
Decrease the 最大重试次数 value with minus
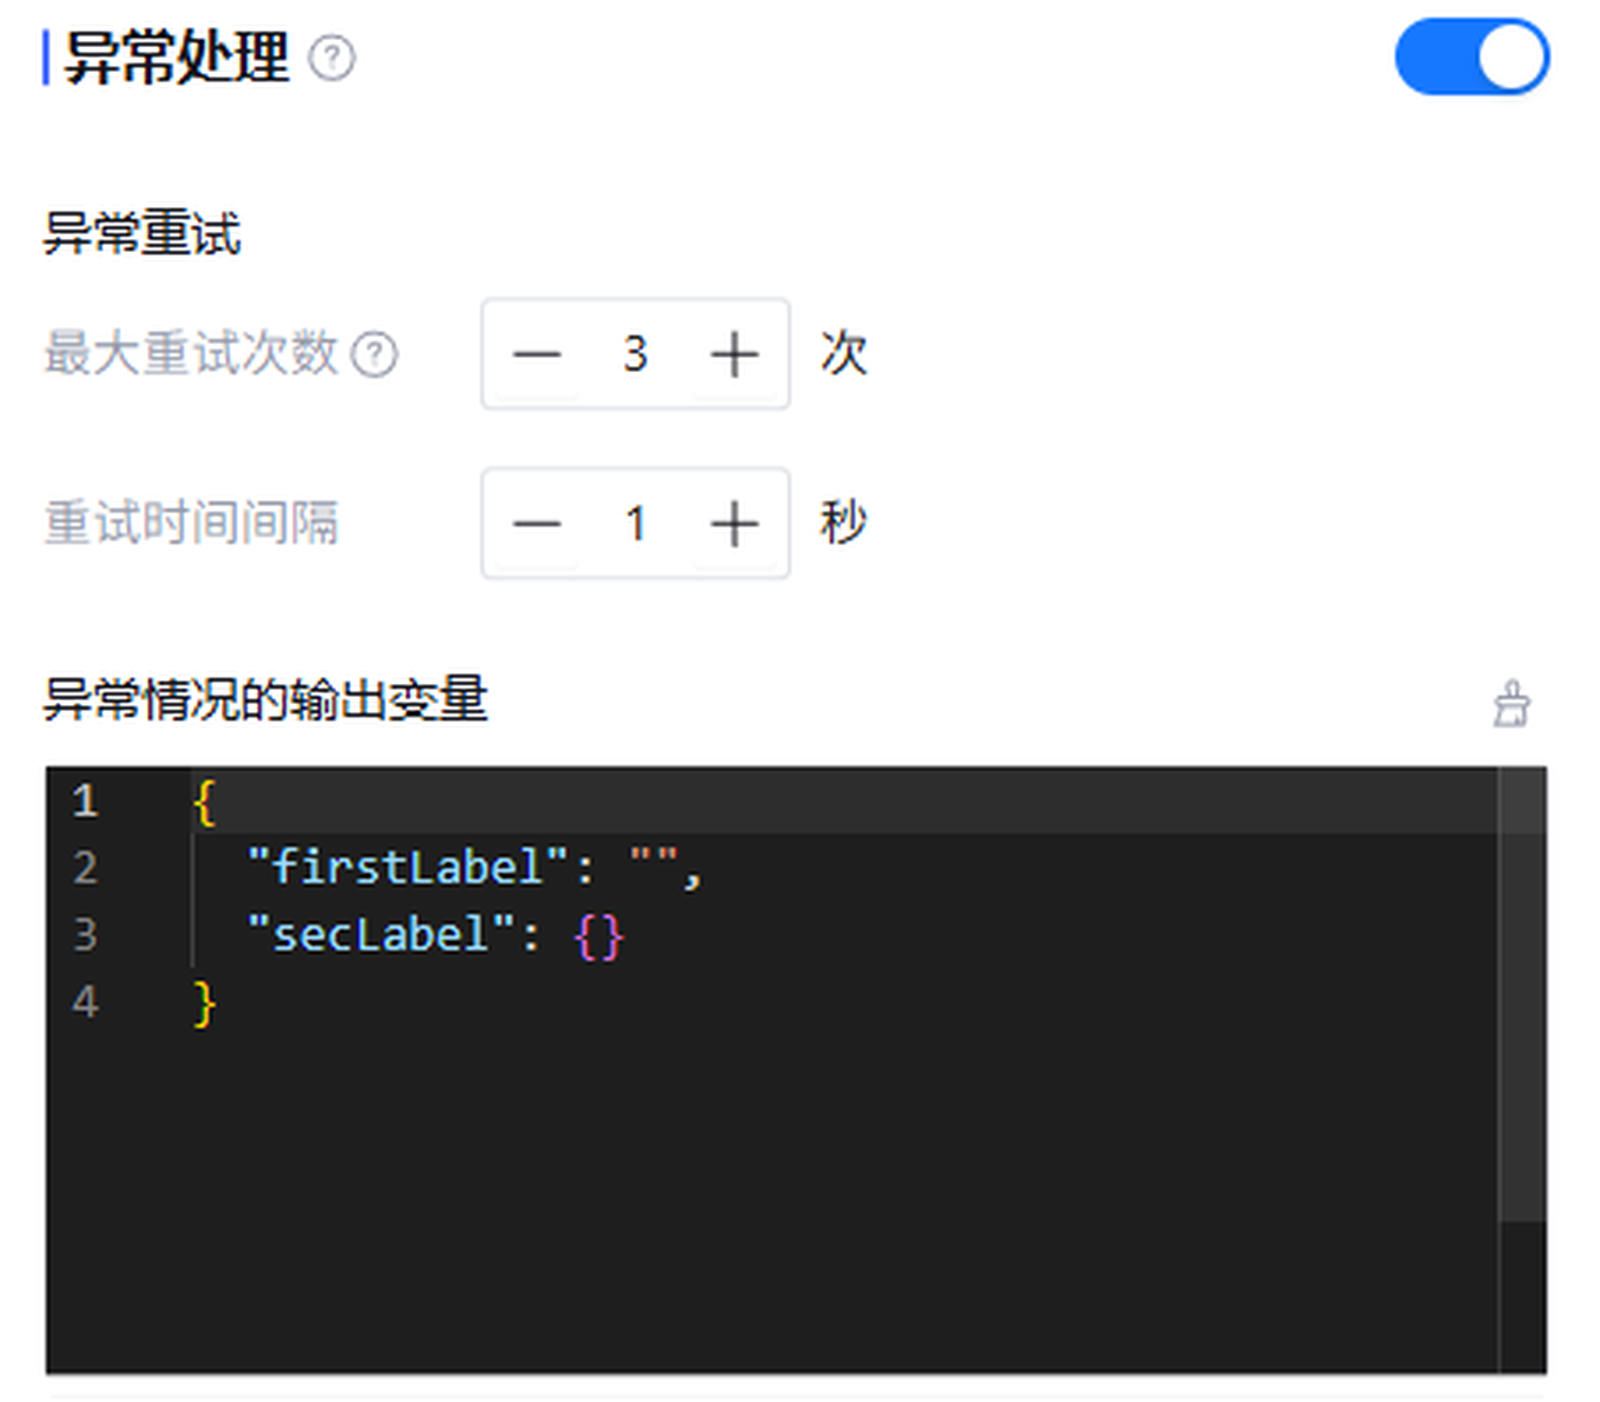pos(537,354)
